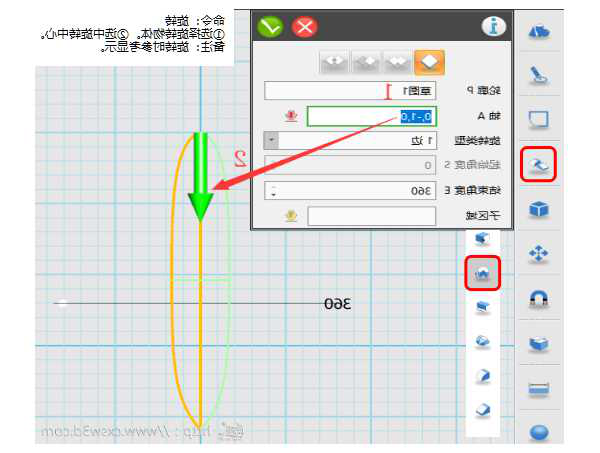600x453 pixels.
Task: Open the info help icon in dialog header
Action: (494, 26)
